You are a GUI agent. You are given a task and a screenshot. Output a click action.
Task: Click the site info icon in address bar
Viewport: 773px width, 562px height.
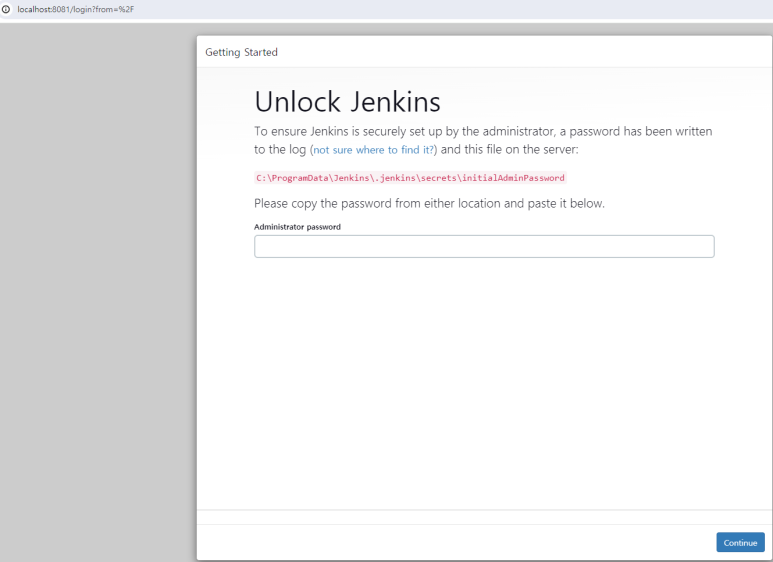(6, 9)
